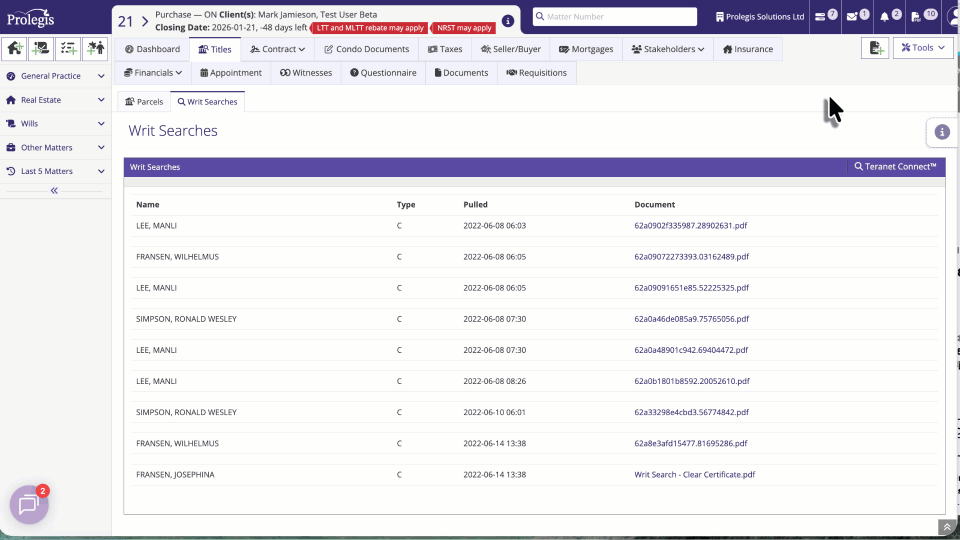Open the Taxes tab
The height and width of the screenshot is (540, 960).
pyautogui.click(x=445, y=49)
